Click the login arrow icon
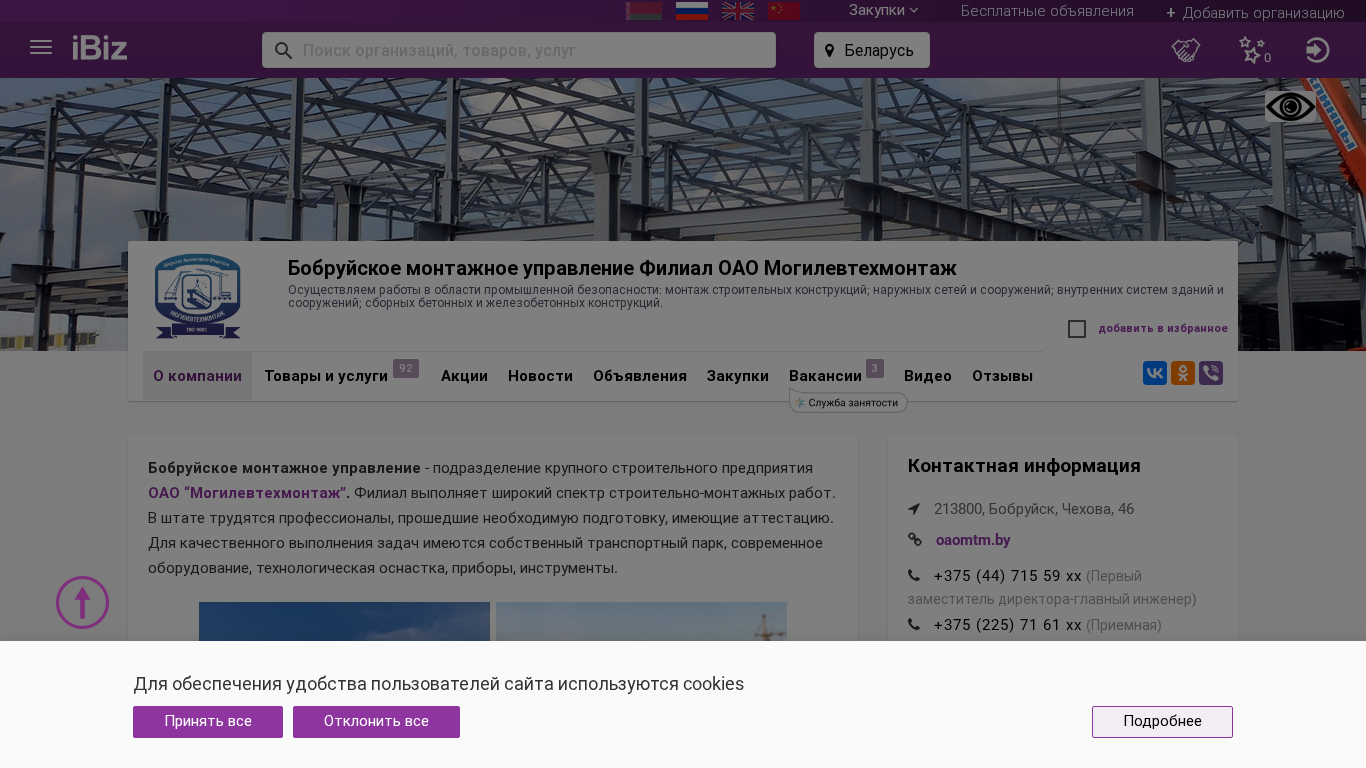Screen dimensions: 1366x768 [x=1318, y=50]
